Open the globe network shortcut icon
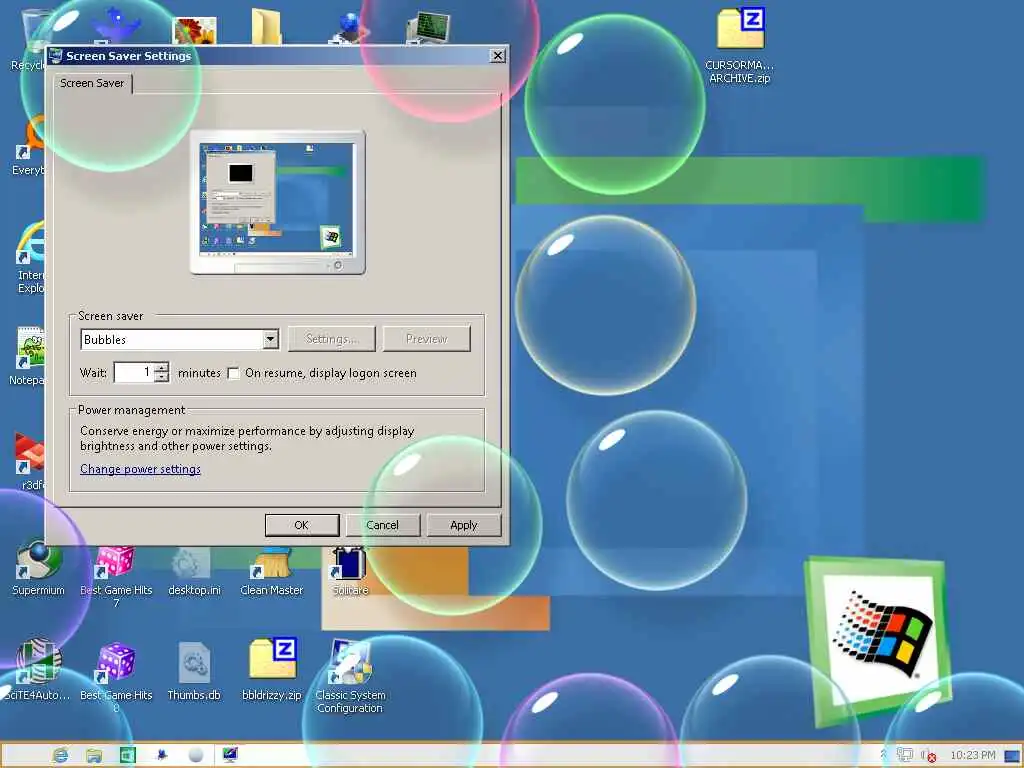Image resolution: width=1024 pixels, height=768 pixels. click(350, 27)
